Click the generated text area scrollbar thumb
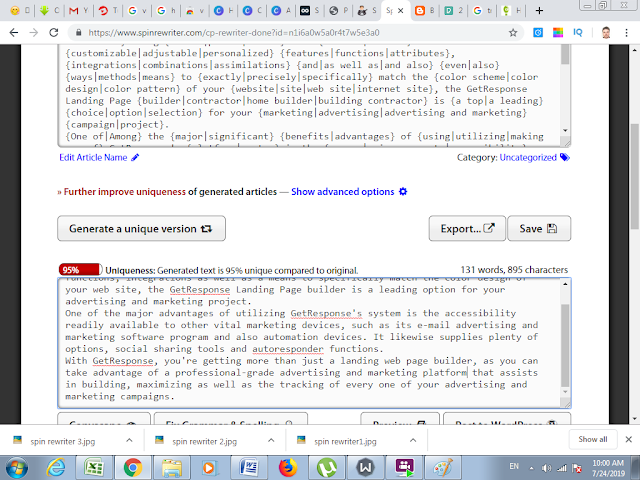The width and height of the screenshot is (640, 480). (x=565, y=345)
